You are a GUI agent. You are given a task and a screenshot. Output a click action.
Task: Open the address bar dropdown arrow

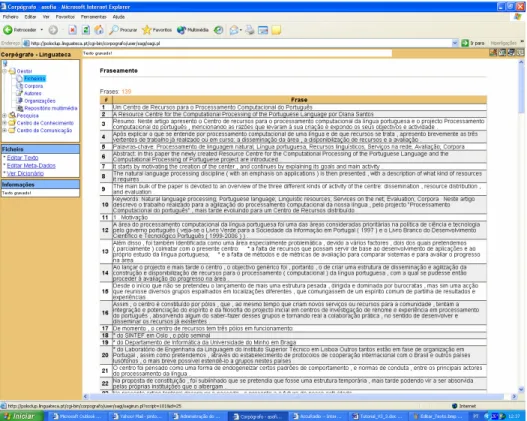455,43
